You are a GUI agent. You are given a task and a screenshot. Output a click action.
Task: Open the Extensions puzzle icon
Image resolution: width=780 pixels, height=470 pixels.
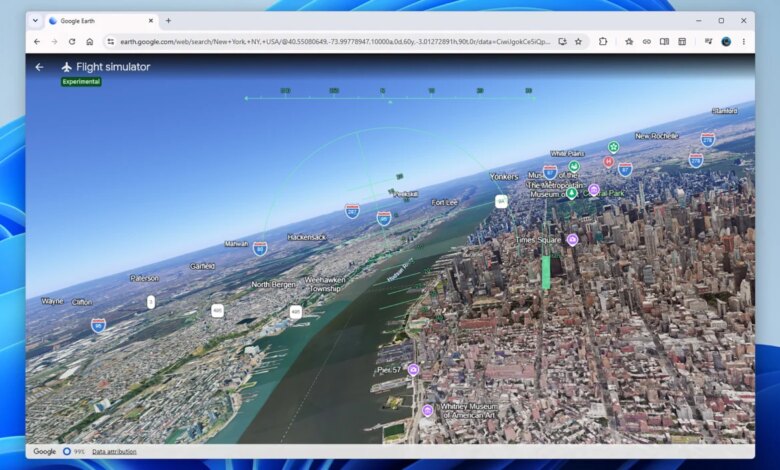point(603,42)
